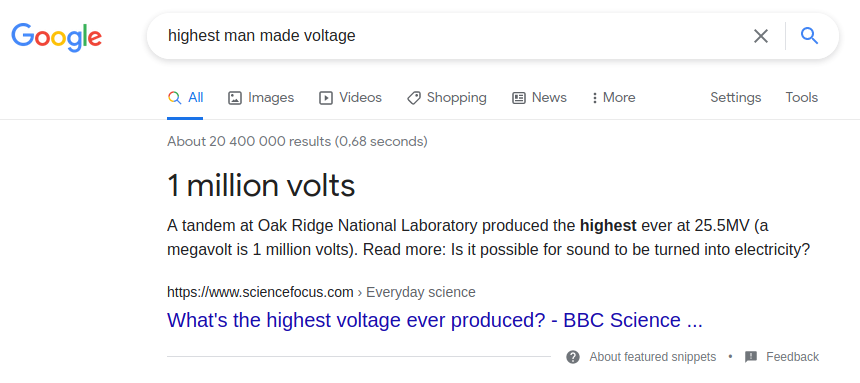Click the sciencefocus.com URL breadcrumb
Image resolution: width=860 pixels, height=383 pixels.
321,292
